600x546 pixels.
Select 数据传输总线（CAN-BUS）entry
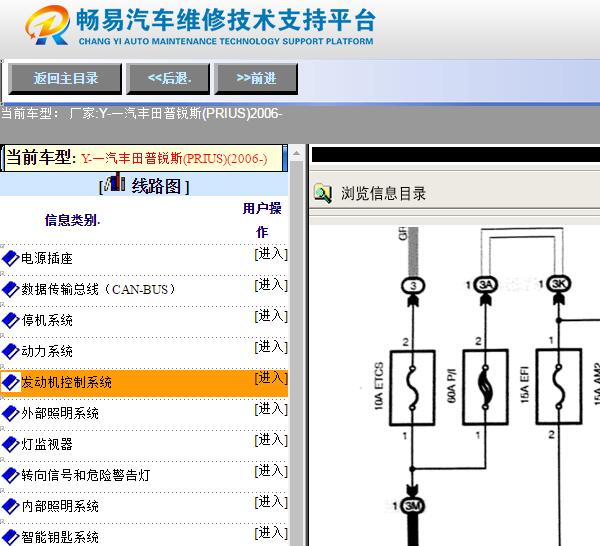98,290
